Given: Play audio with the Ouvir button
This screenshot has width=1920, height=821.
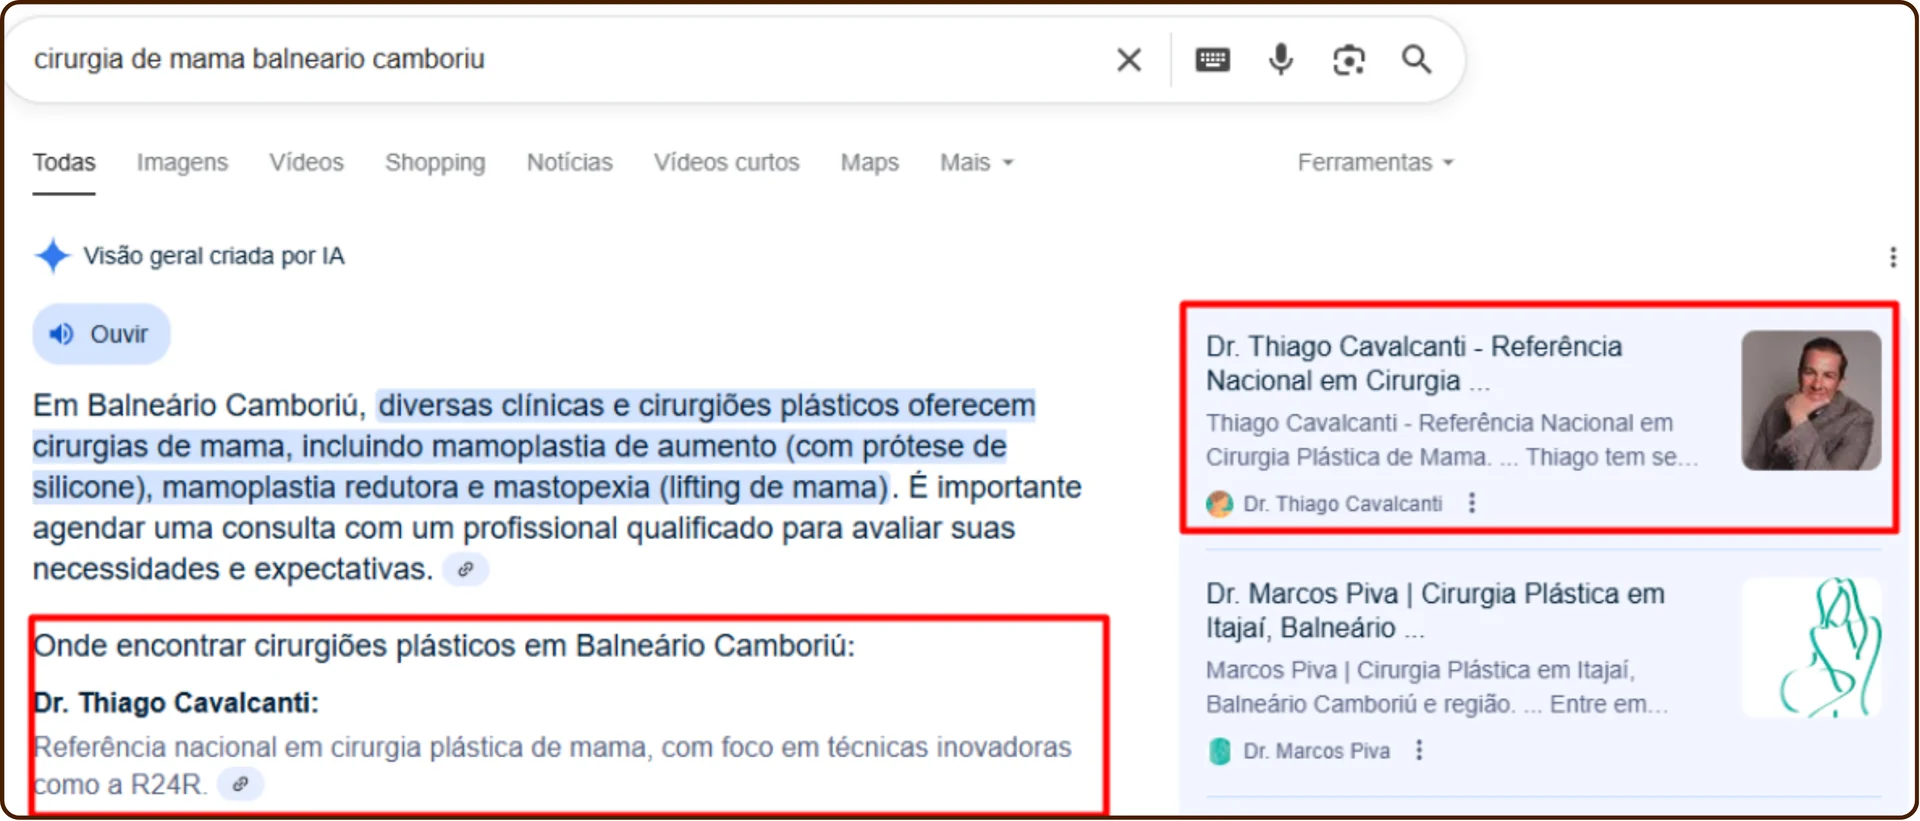Looking at the screenshot, I should click(101, 334).
